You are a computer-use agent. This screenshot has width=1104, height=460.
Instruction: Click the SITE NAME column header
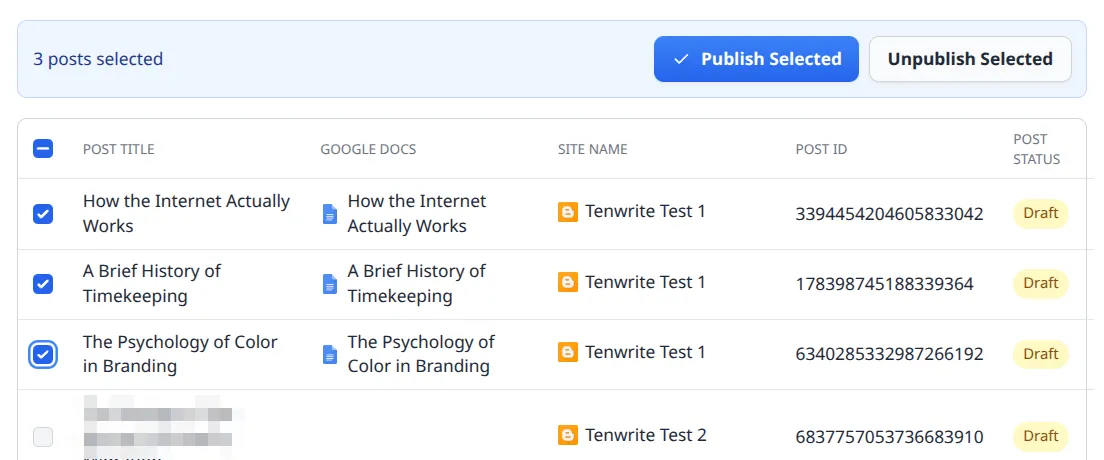click(593, 149)
